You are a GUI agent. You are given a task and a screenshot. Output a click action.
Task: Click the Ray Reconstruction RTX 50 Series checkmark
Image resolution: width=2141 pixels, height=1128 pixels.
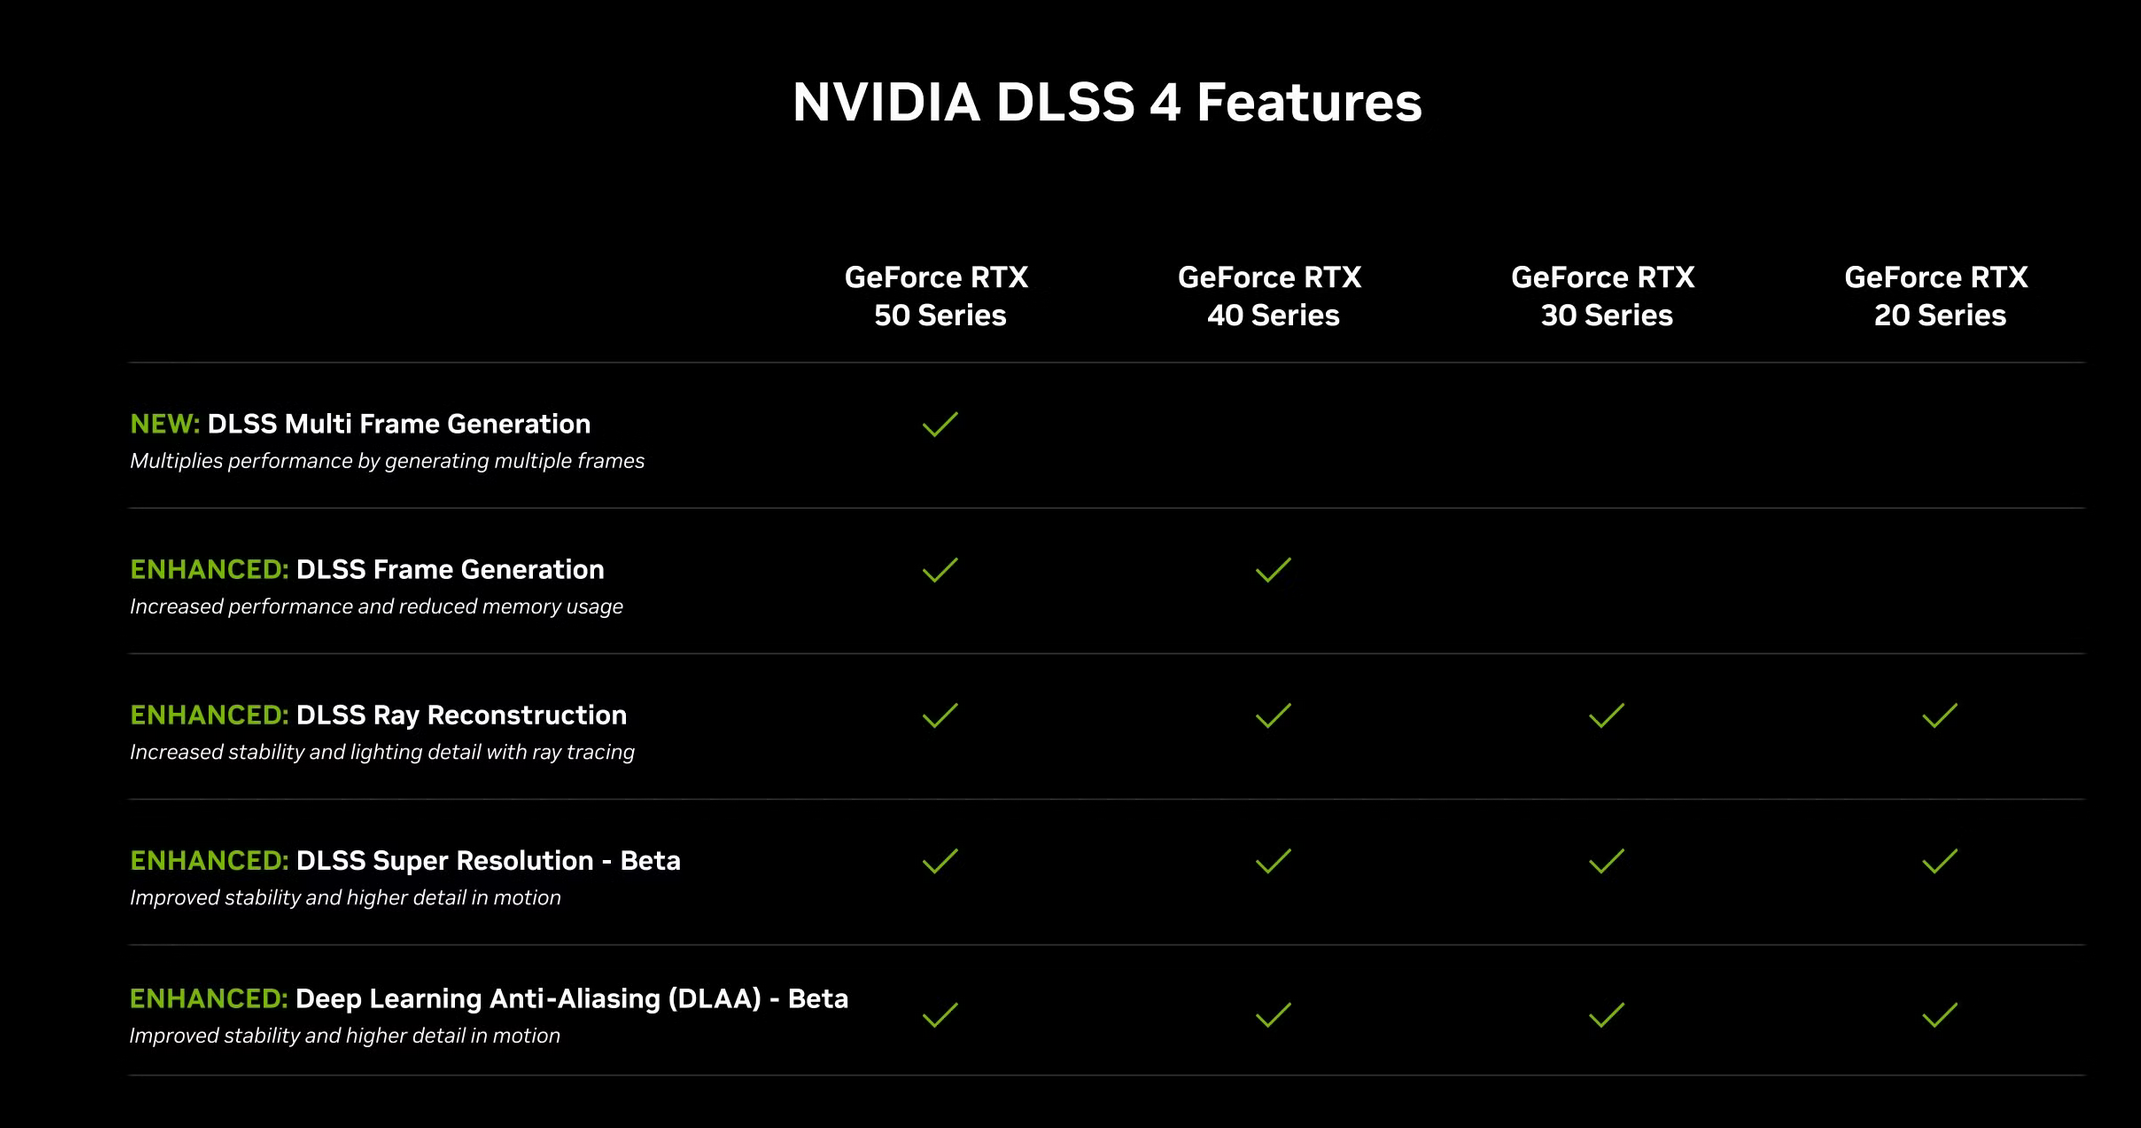click(x=940, y=716)
